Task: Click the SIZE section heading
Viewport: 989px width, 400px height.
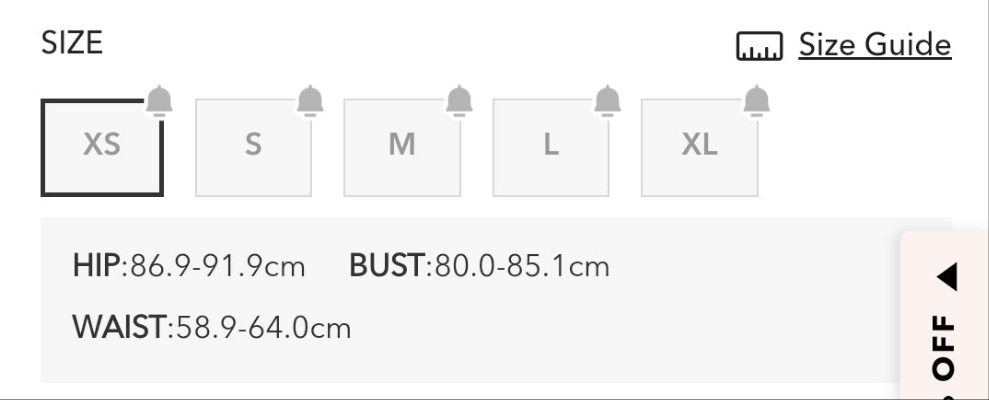Action: (72, 44)
